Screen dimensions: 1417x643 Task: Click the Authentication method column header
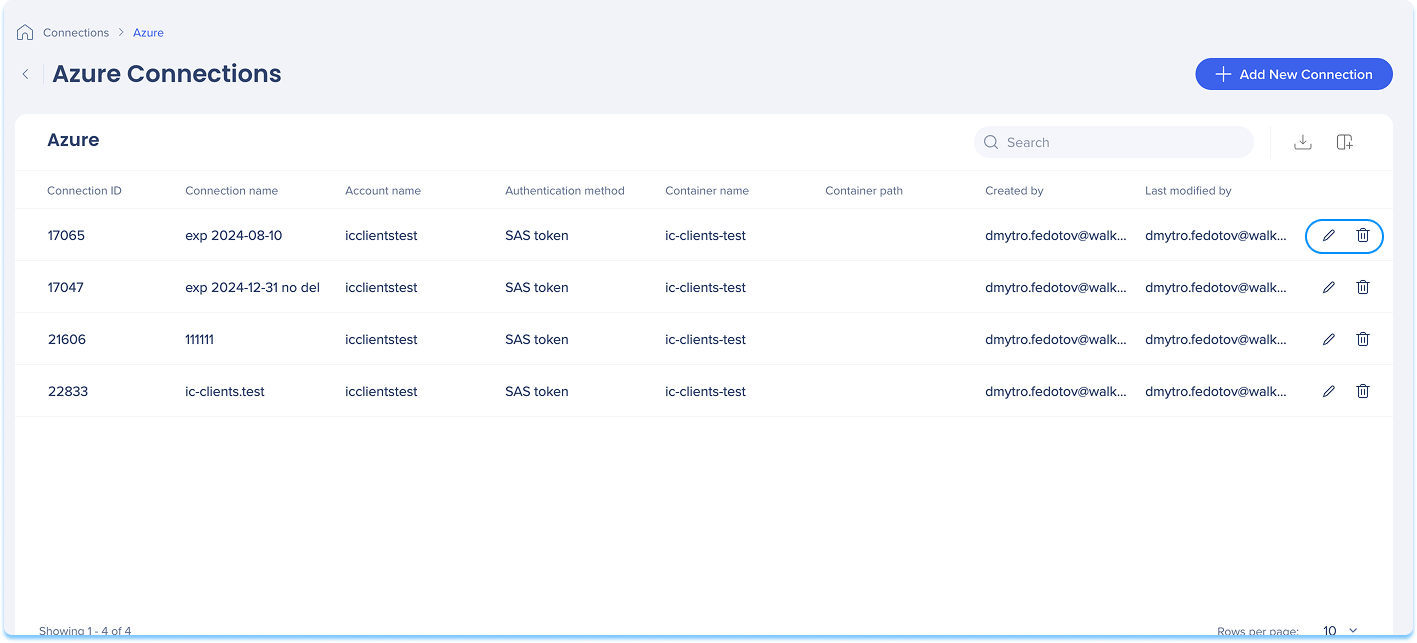pos(565,191)
